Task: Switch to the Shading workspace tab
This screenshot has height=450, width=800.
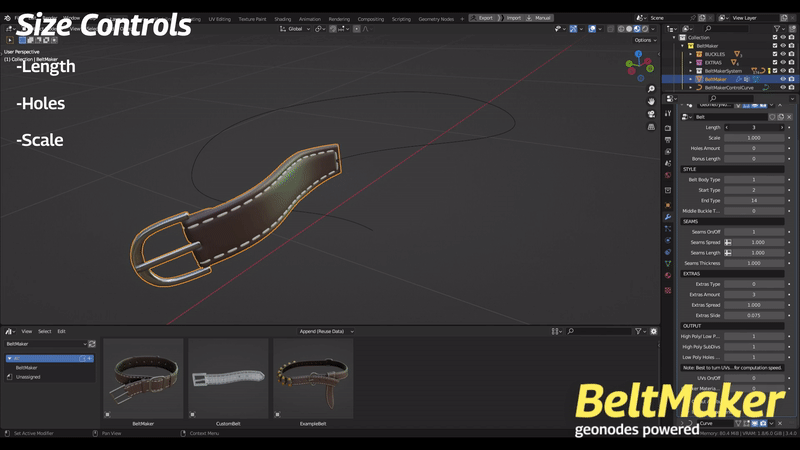Action: pos(283,19)
